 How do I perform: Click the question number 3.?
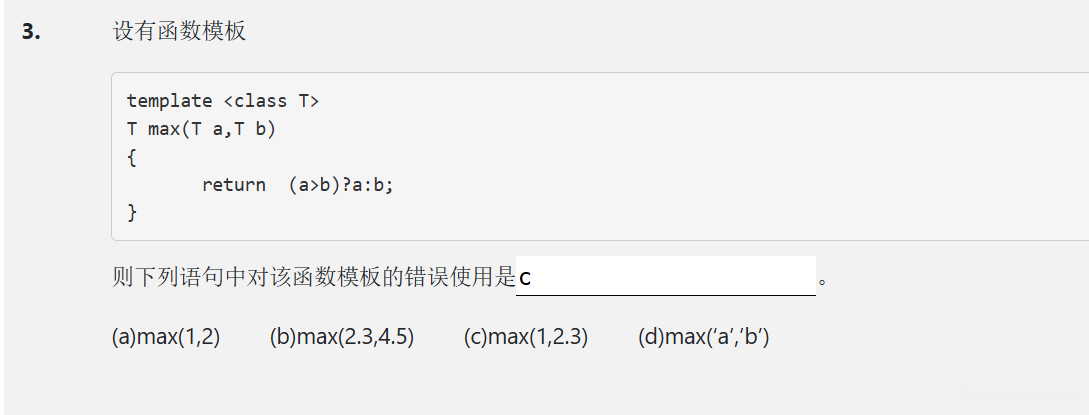[x=32, y=32]
